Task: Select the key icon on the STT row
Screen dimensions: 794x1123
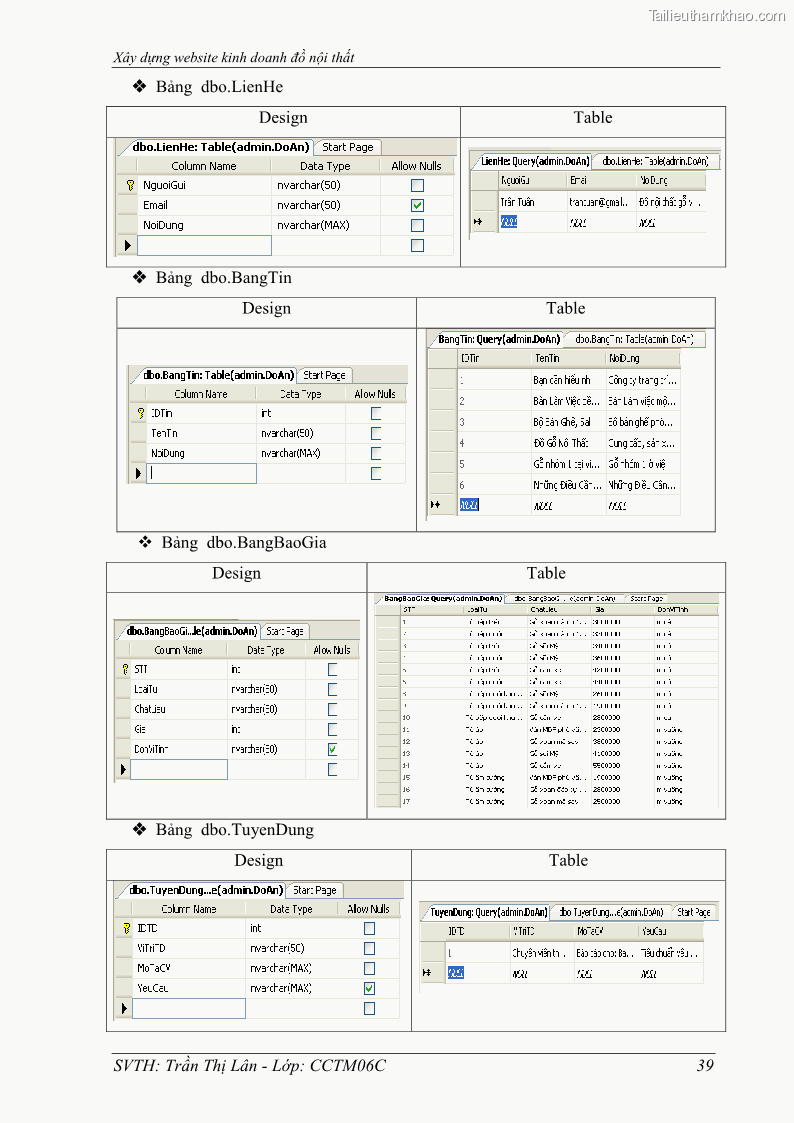Action: coord(124,669)
